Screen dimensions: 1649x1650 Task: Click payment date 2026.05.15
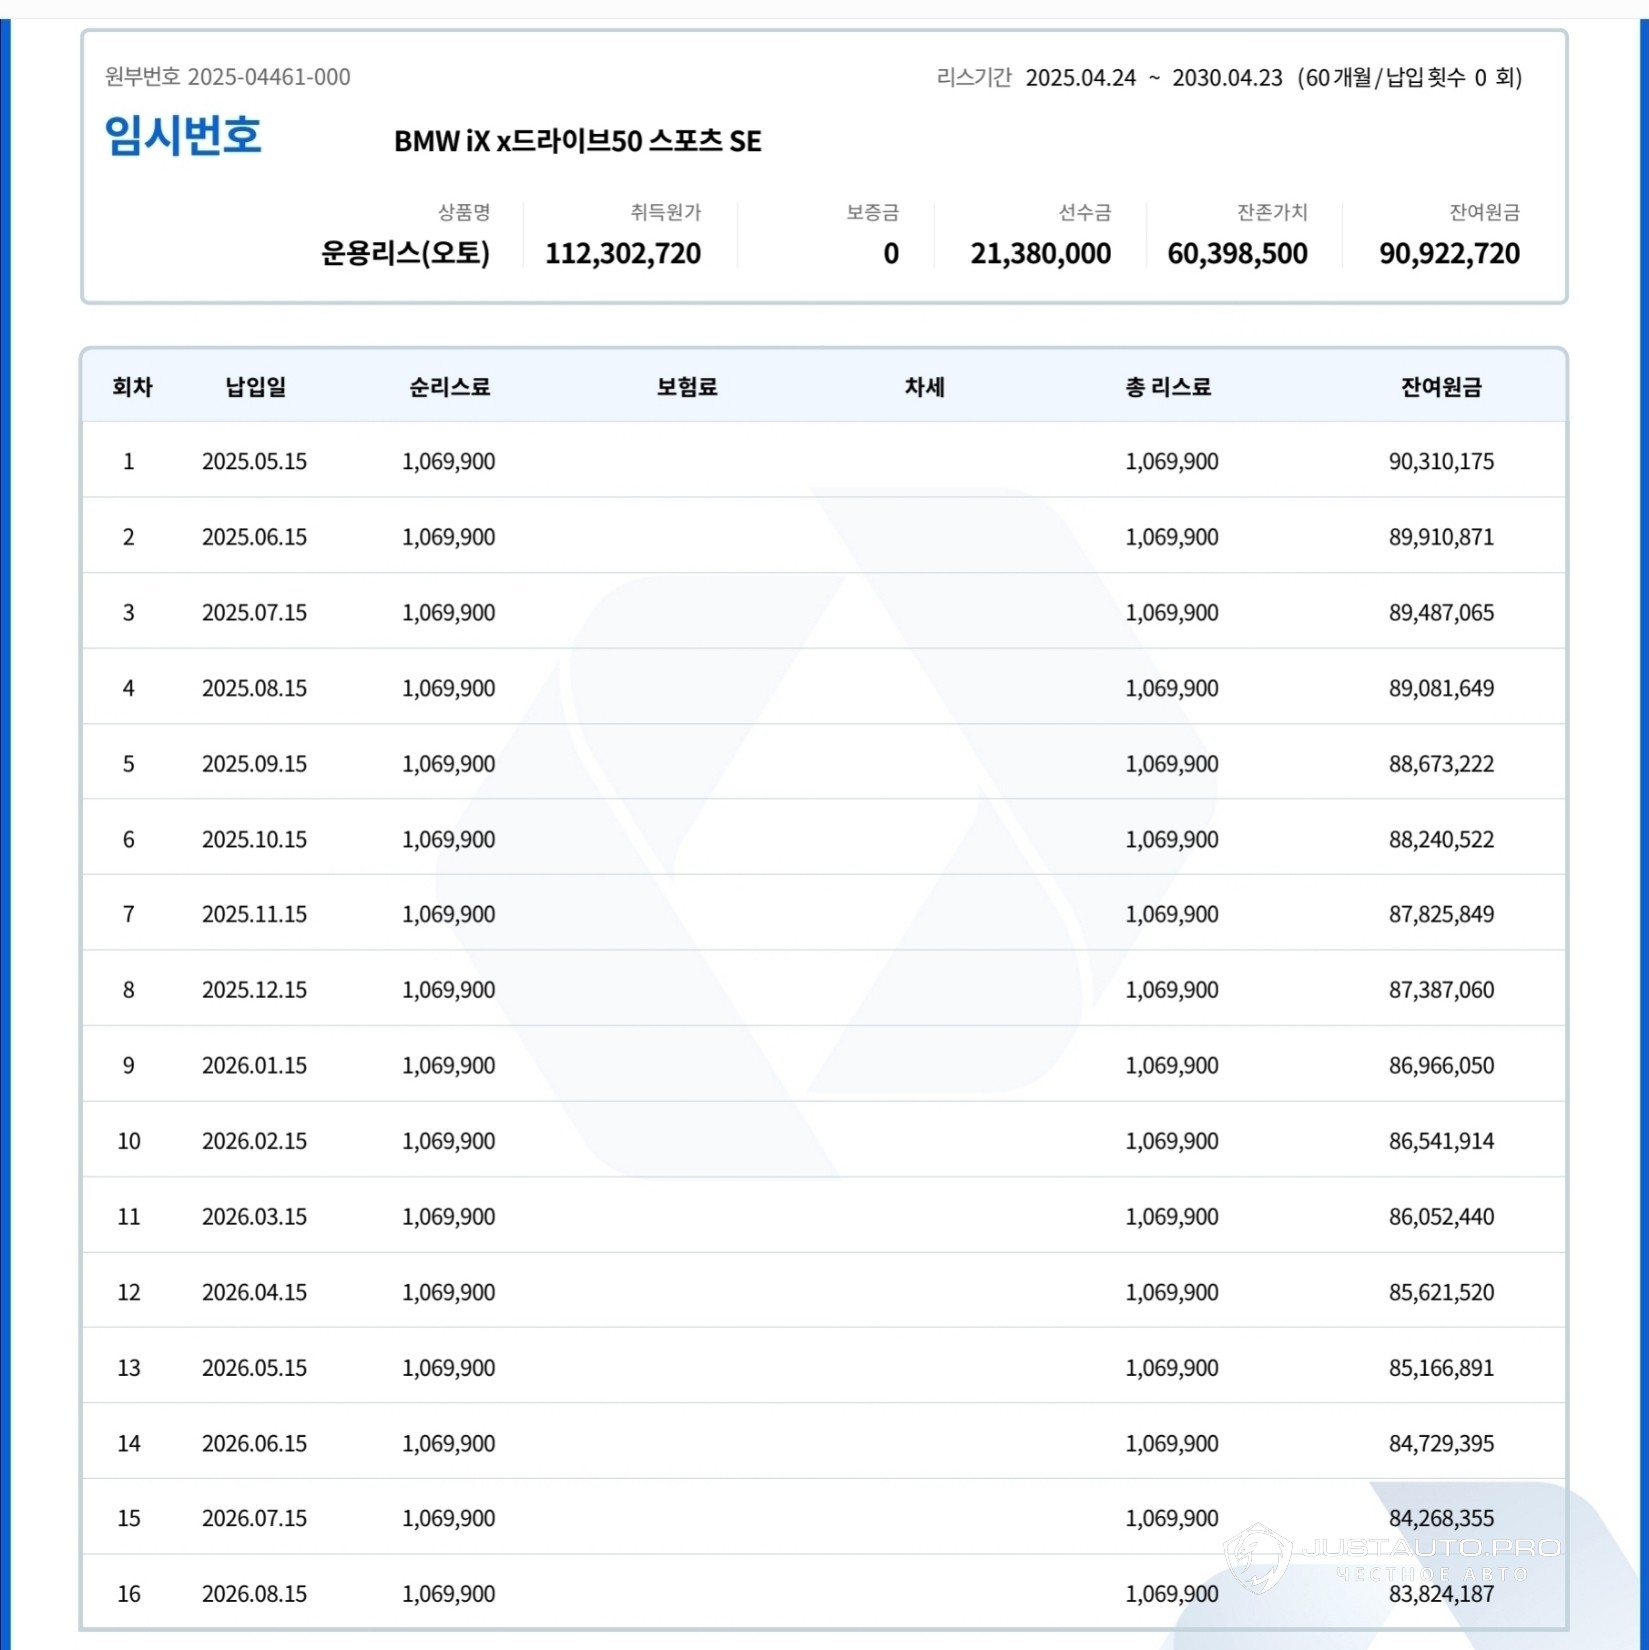tap(255, 1368)
